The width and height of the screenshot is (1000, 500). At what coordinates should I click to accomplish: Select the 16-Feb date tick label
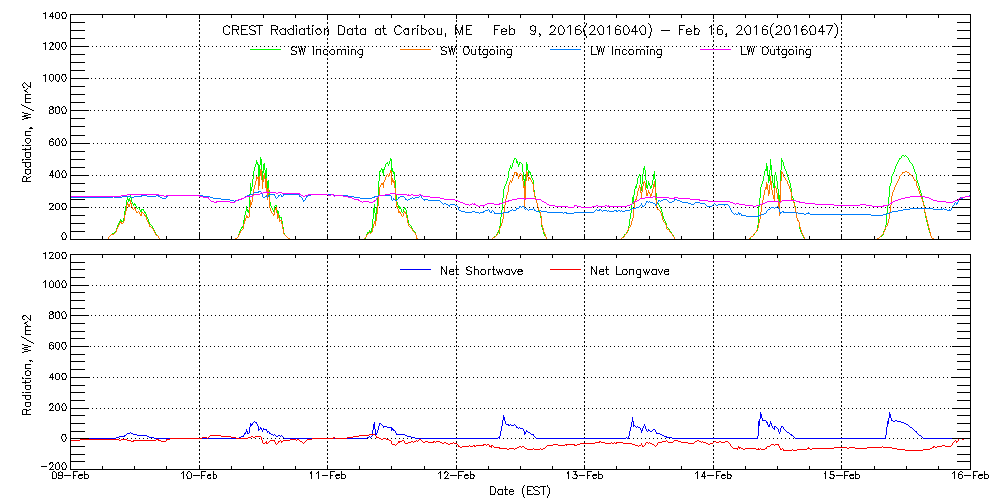[969, 478]
